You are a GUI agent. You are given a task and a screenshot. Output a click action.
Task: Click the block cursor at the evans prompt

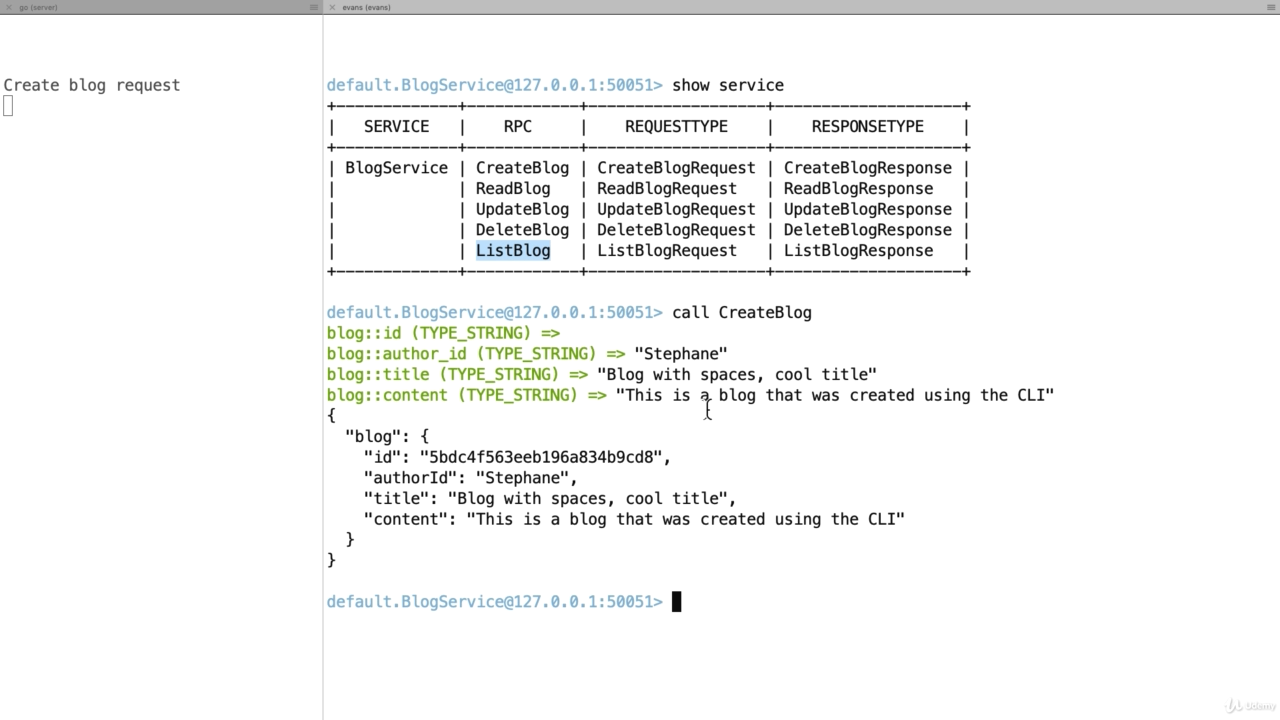click(x=676, y=601)
